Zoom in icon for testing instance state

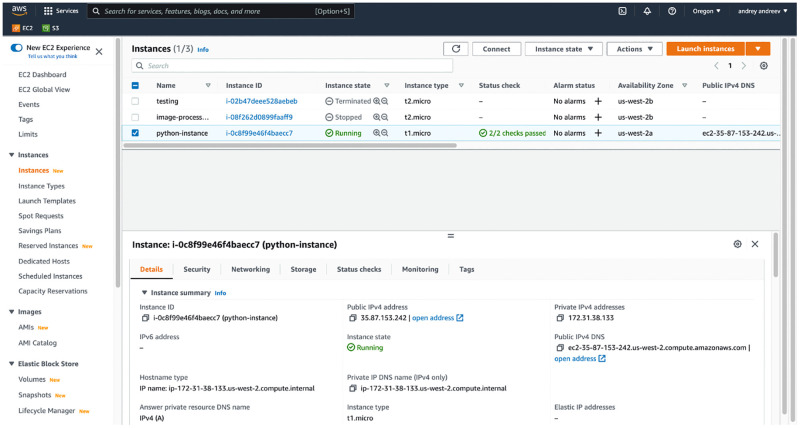click(377, 102)
